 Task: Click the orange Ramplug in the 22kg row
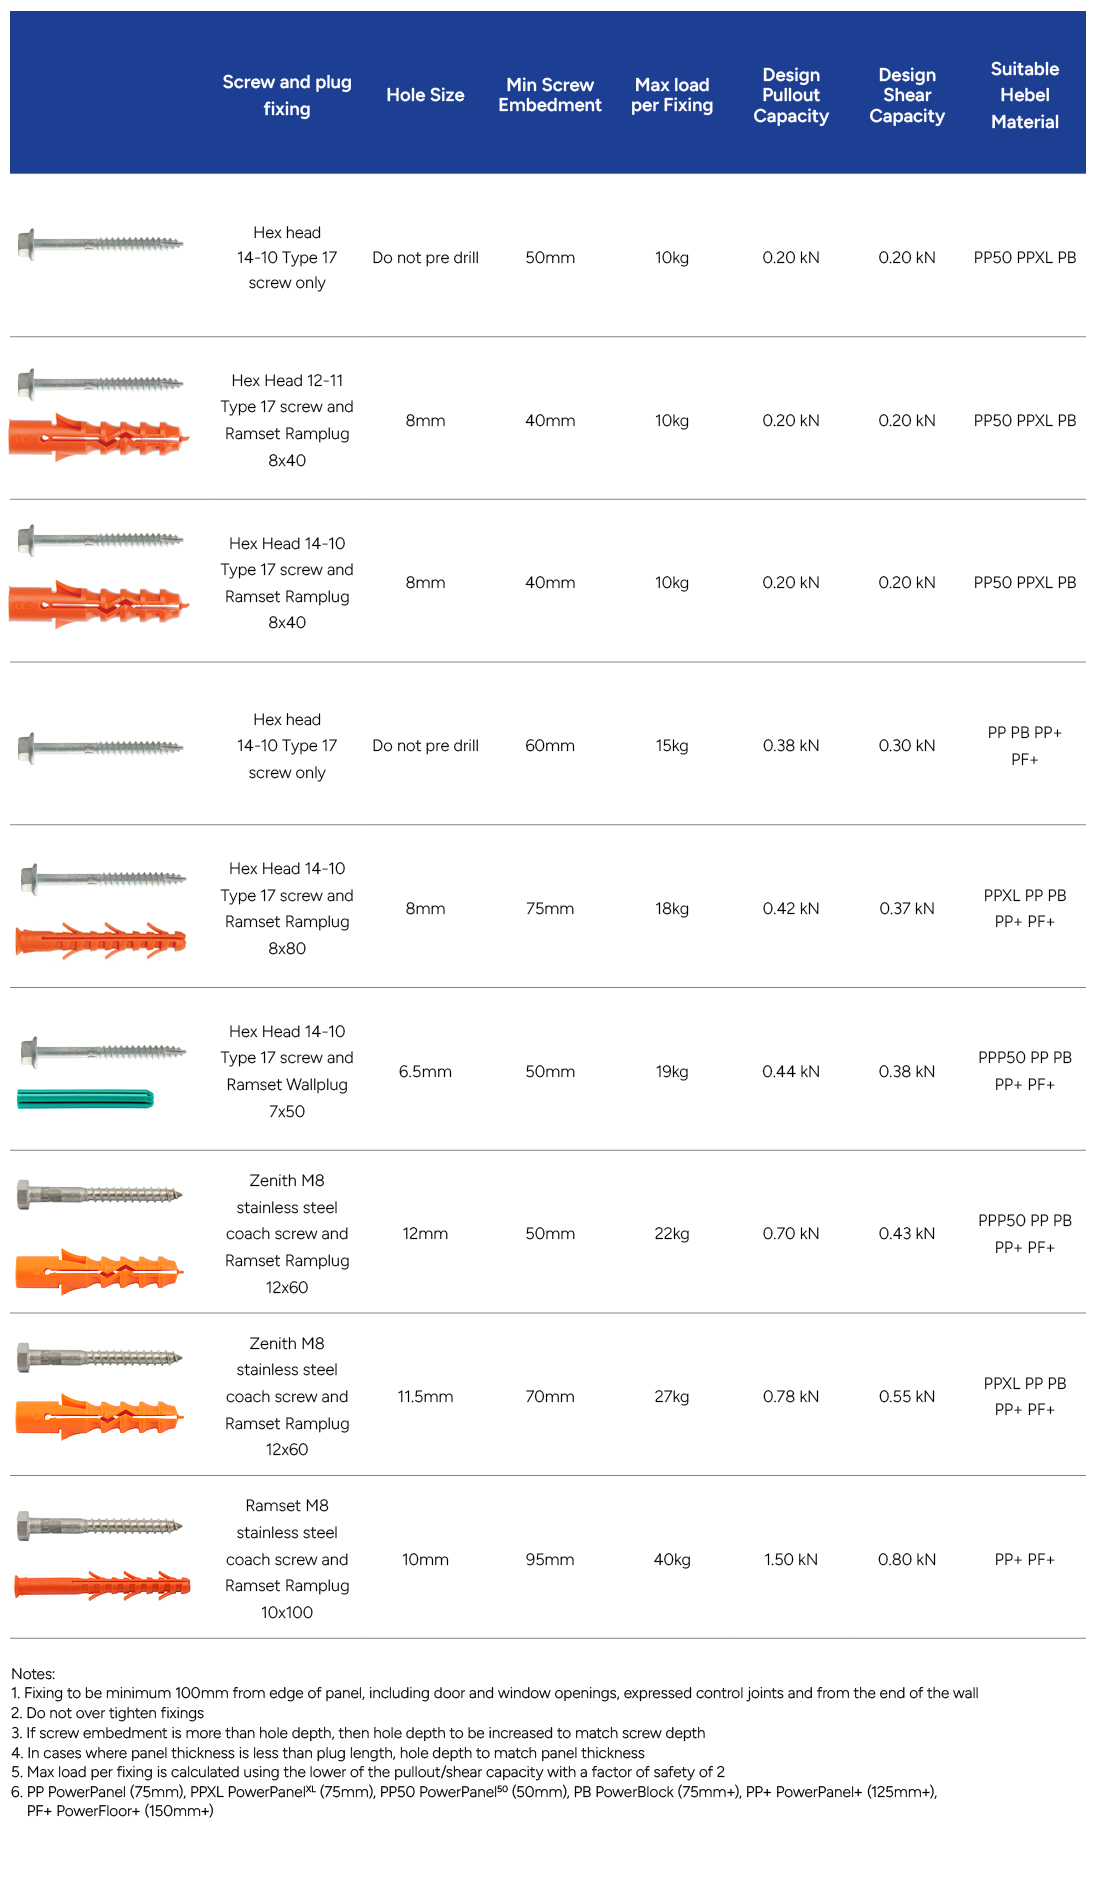(x=100, y=1272)
